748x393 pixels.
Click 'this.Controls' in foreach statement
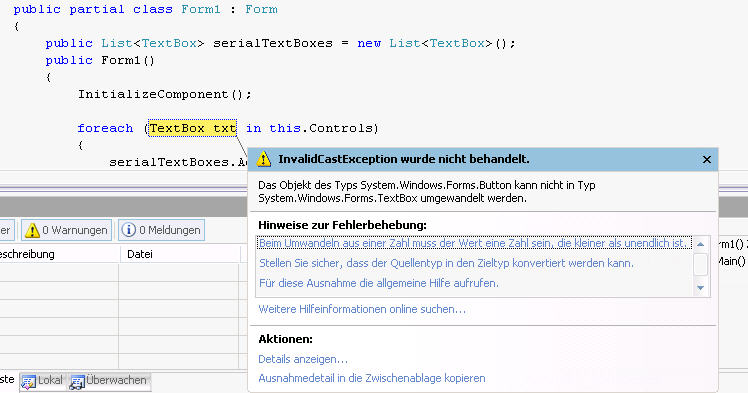click(x=321, y=128)
